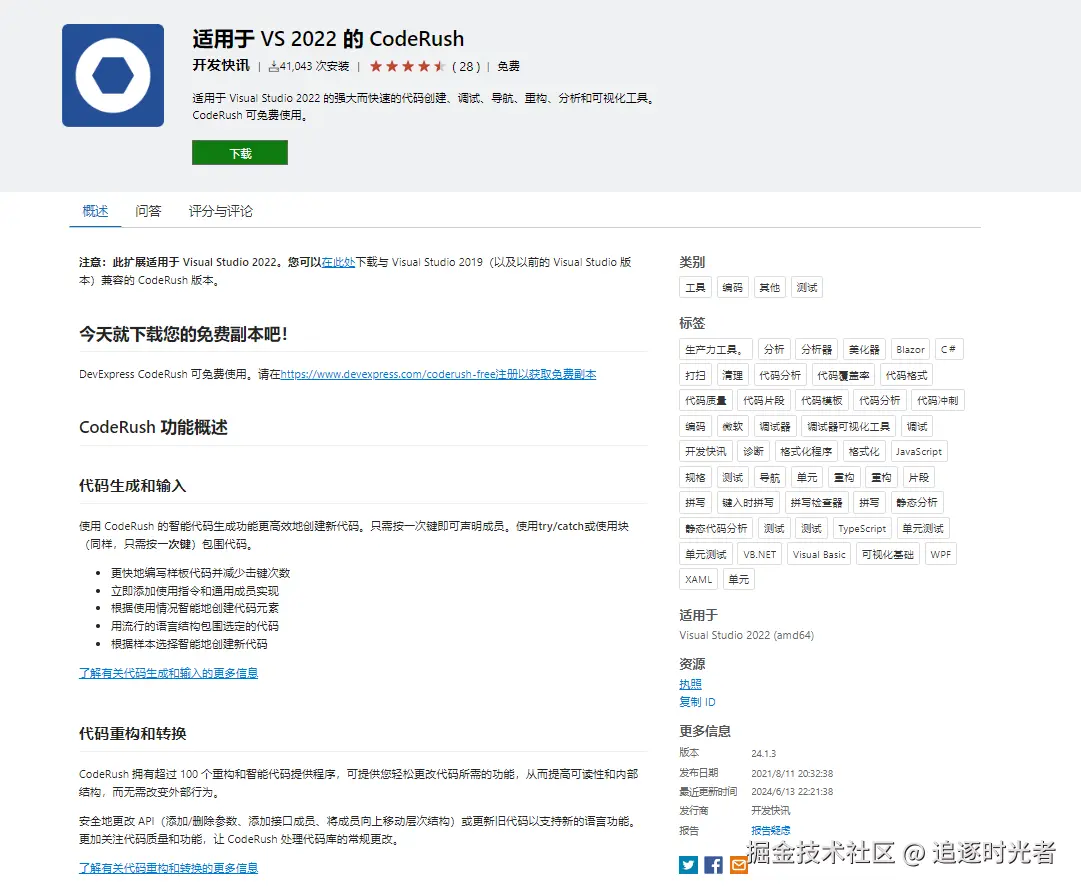Viewport: 1081px width, 891px height.
Task: Click the Visual Studio 2022 (amd64) text
Action: (x=747, y=635)
